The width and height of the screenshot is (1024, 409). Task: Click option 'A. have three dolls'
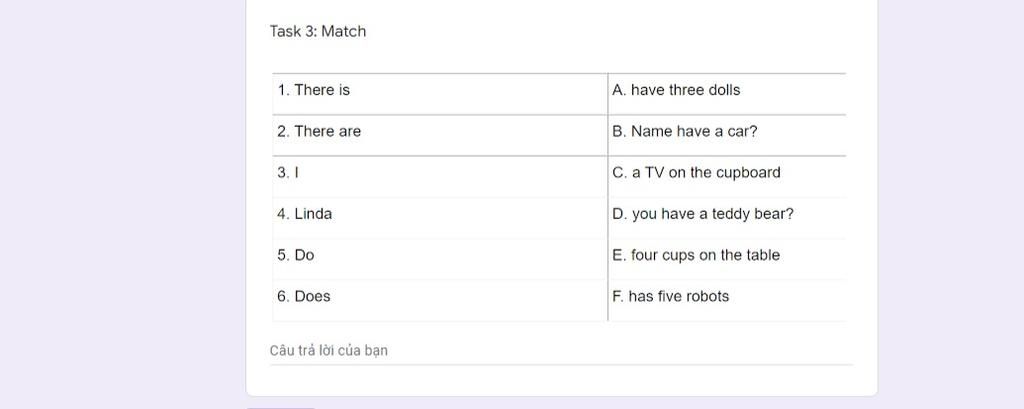676,90
